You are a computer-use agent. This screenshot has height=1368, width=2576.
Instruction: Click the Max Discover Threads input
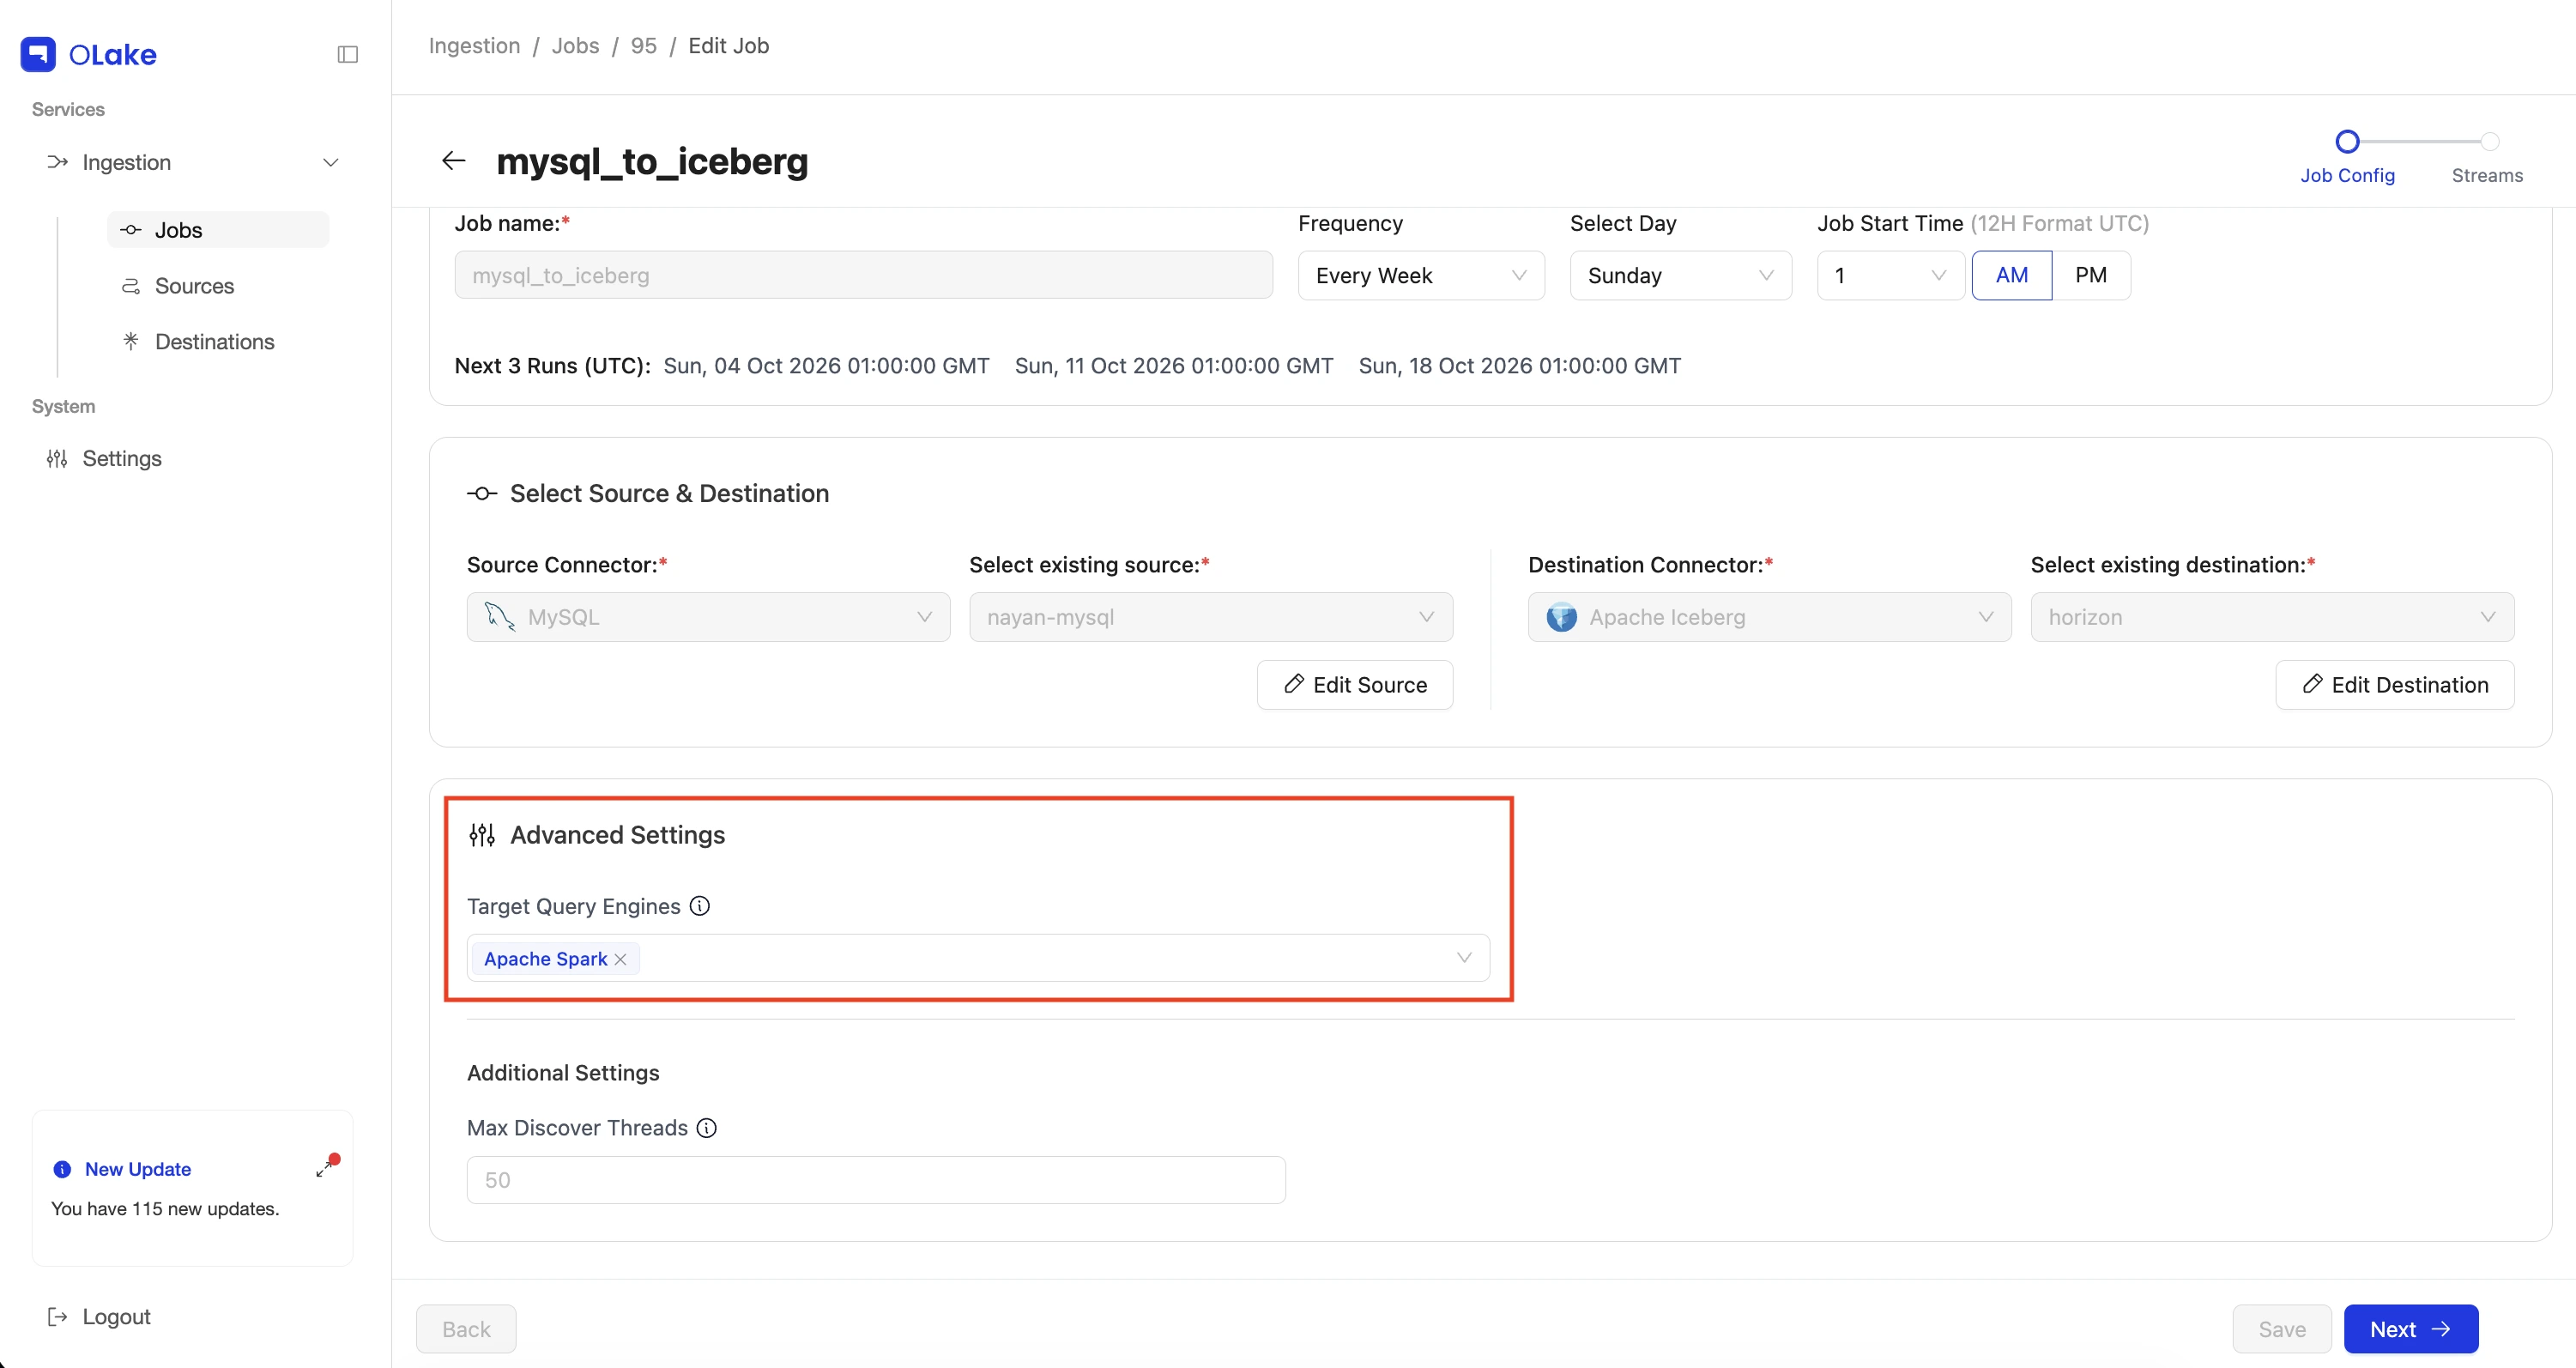click(x=876, y=1180)
